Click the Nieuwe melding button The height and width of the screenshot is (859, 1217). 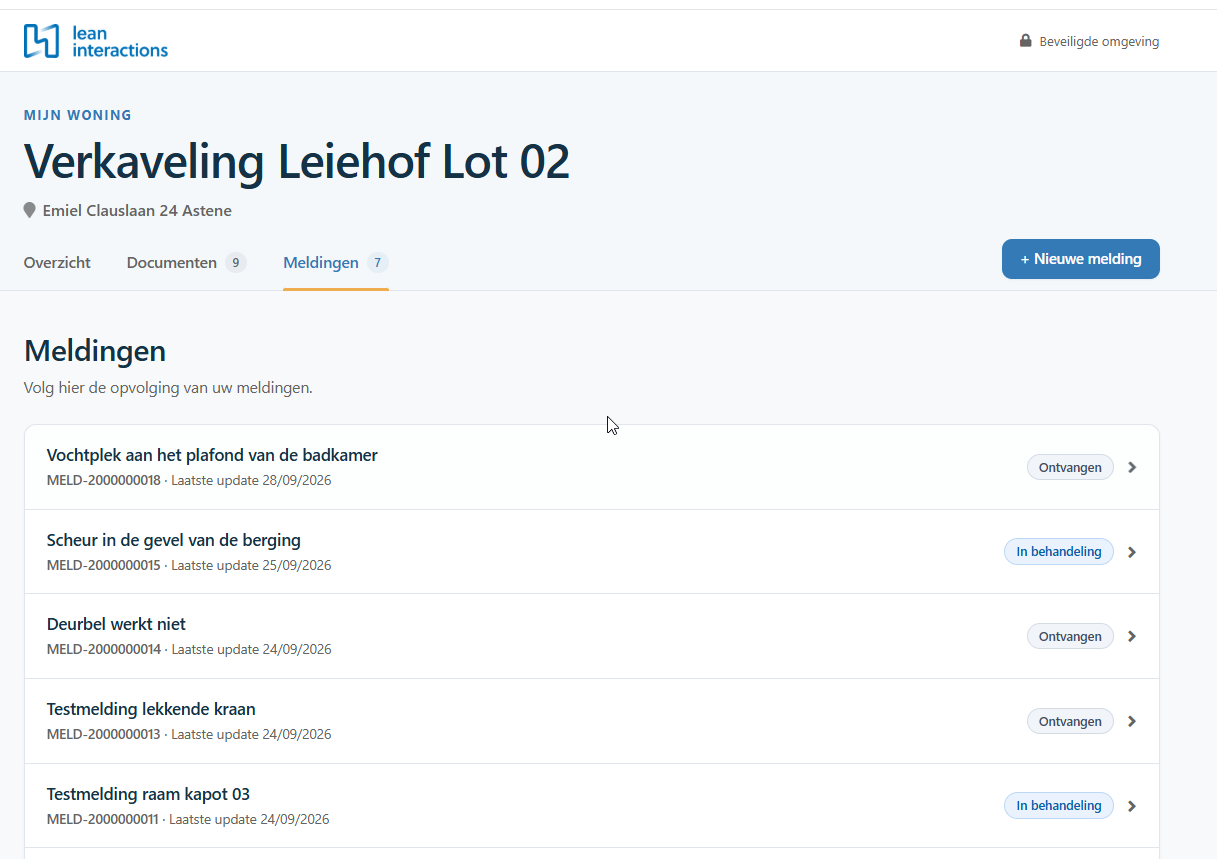coord(1081,259)
